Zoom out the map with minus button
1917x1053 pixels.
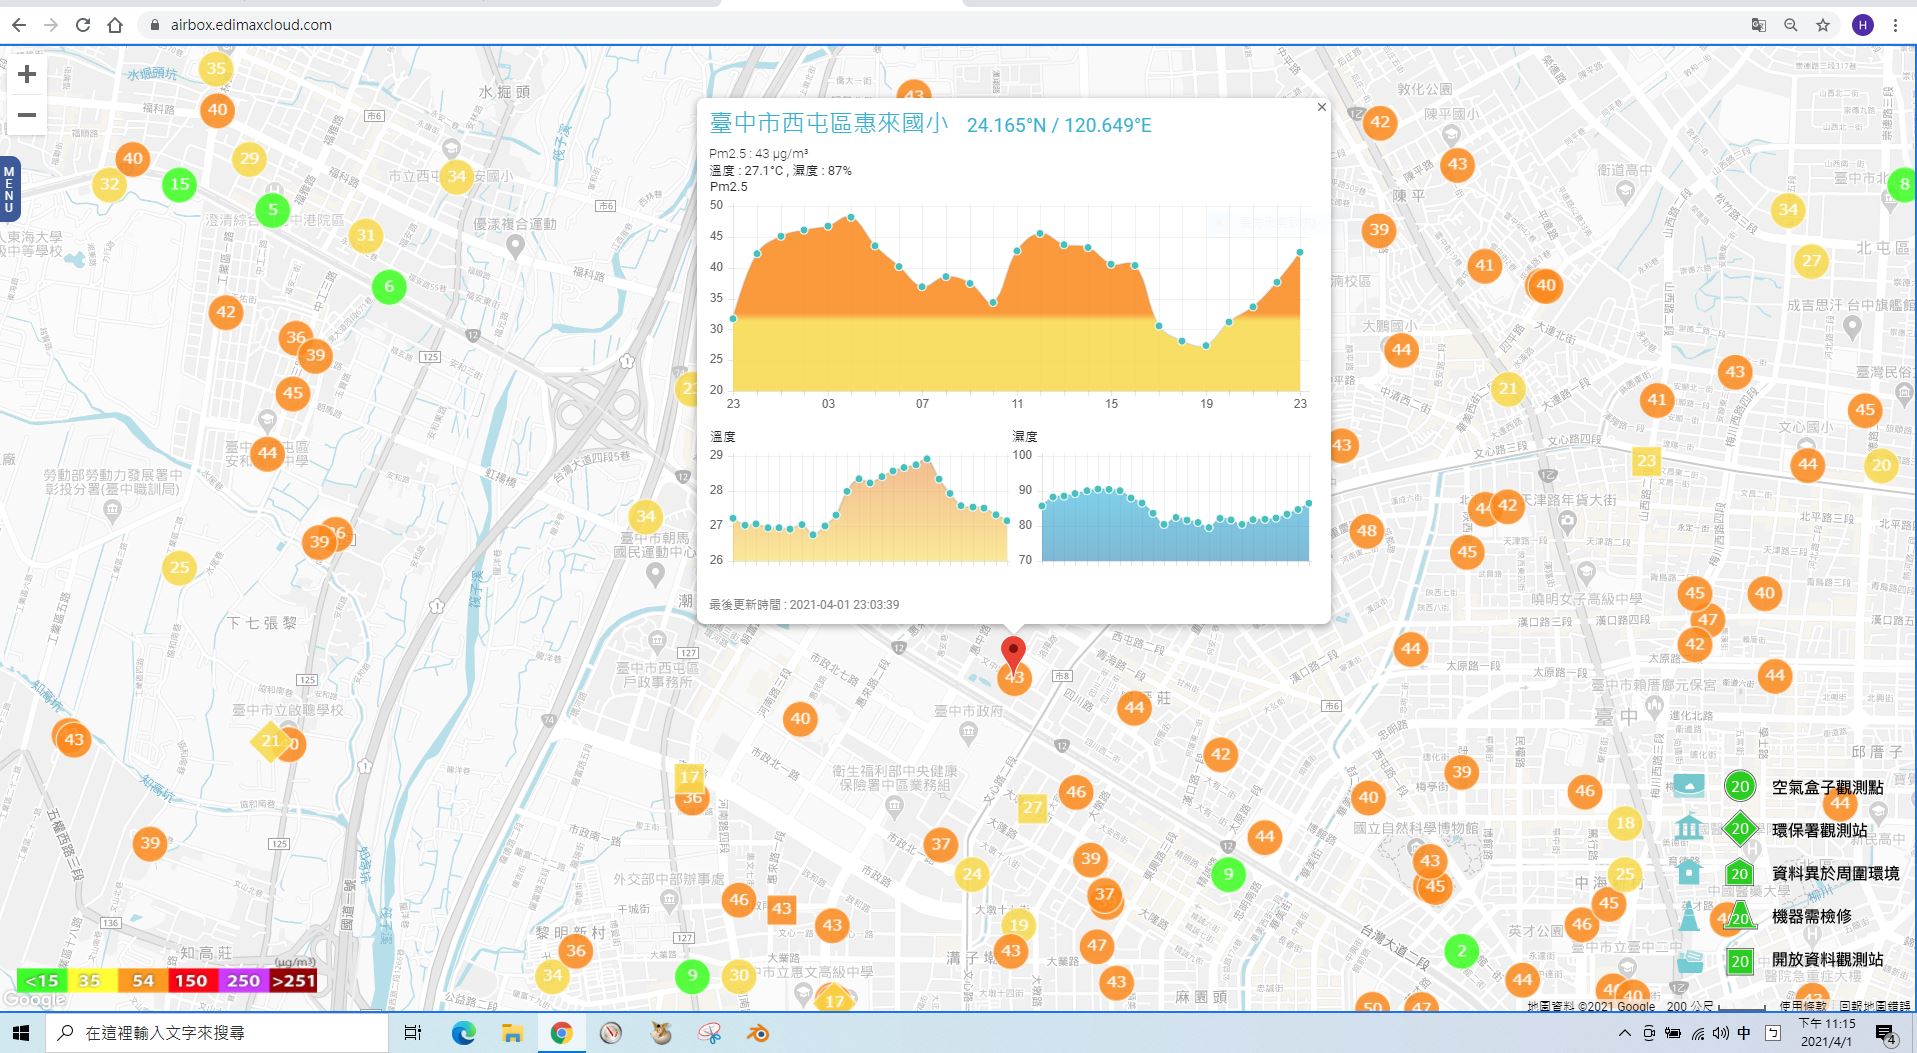(27, 115)
